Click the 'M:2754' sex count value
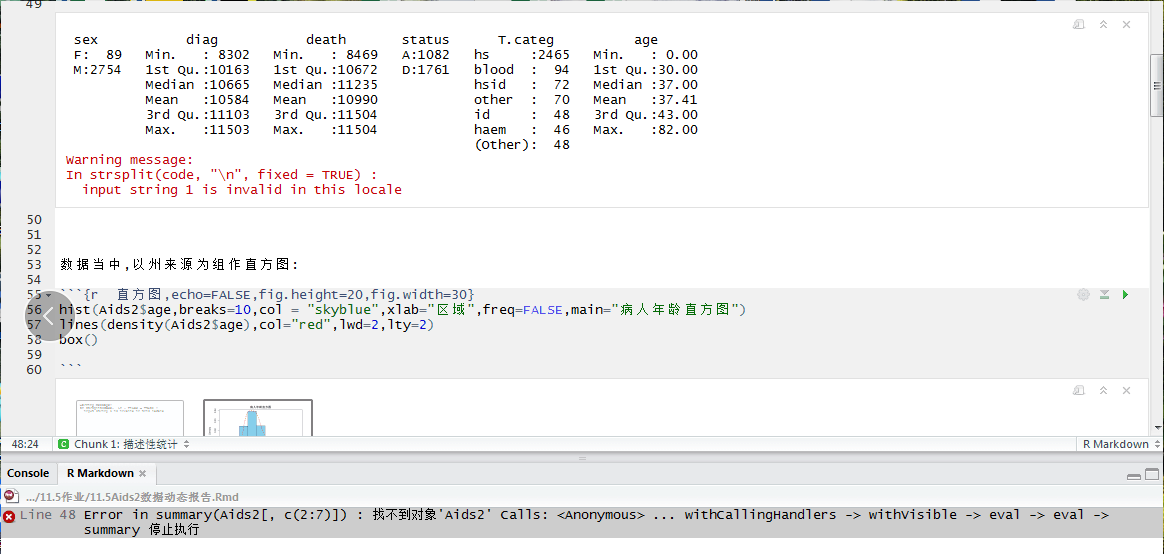The height and width of the screenshot is (554, 1164). [x=98, y=70]
